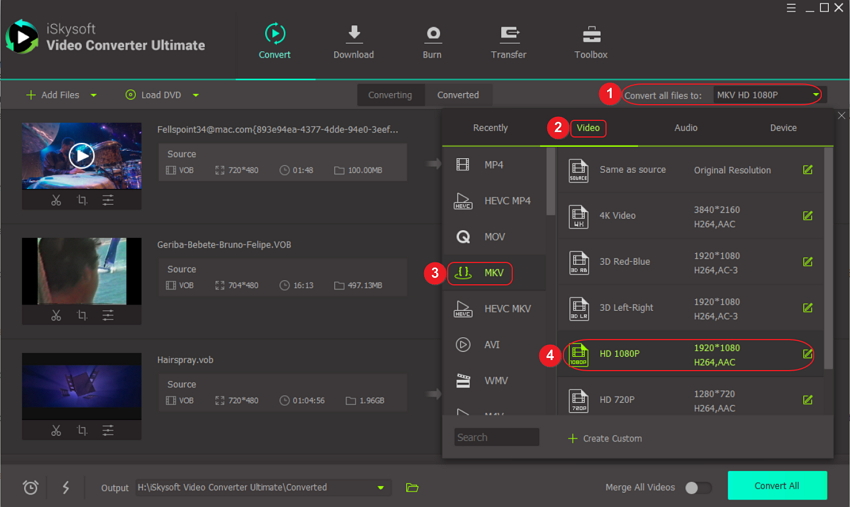Viewport: 850px width, 507px height.
Task: Expand the Add Files dropdown arrow
Action: pyautogui.click(x=94, y=95)
